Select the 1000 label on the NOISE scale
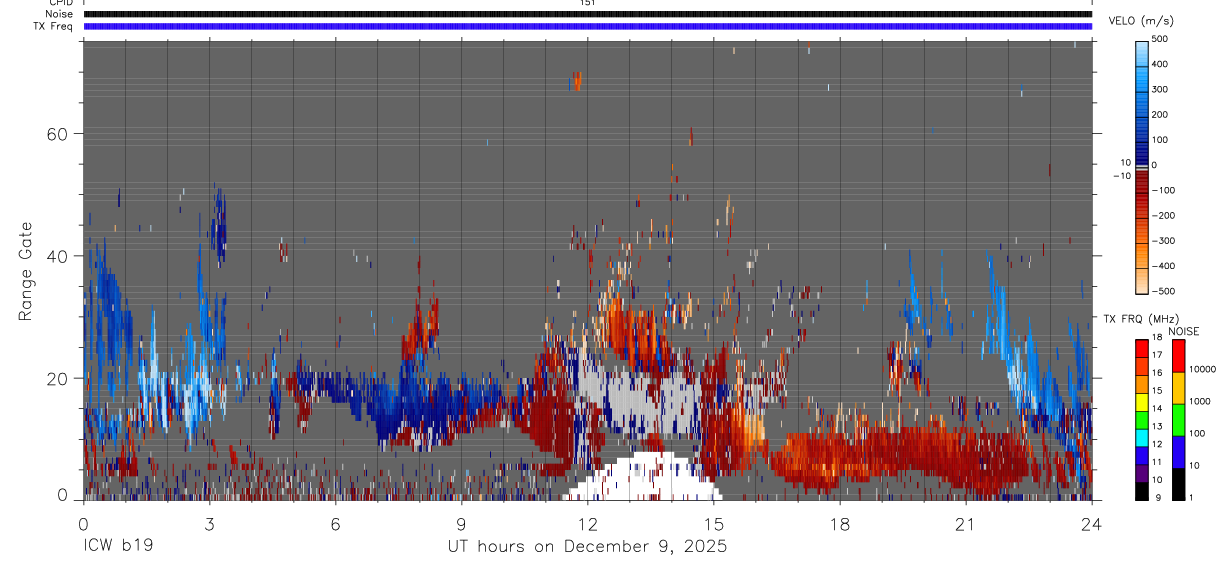 (x=1200, y=401)
